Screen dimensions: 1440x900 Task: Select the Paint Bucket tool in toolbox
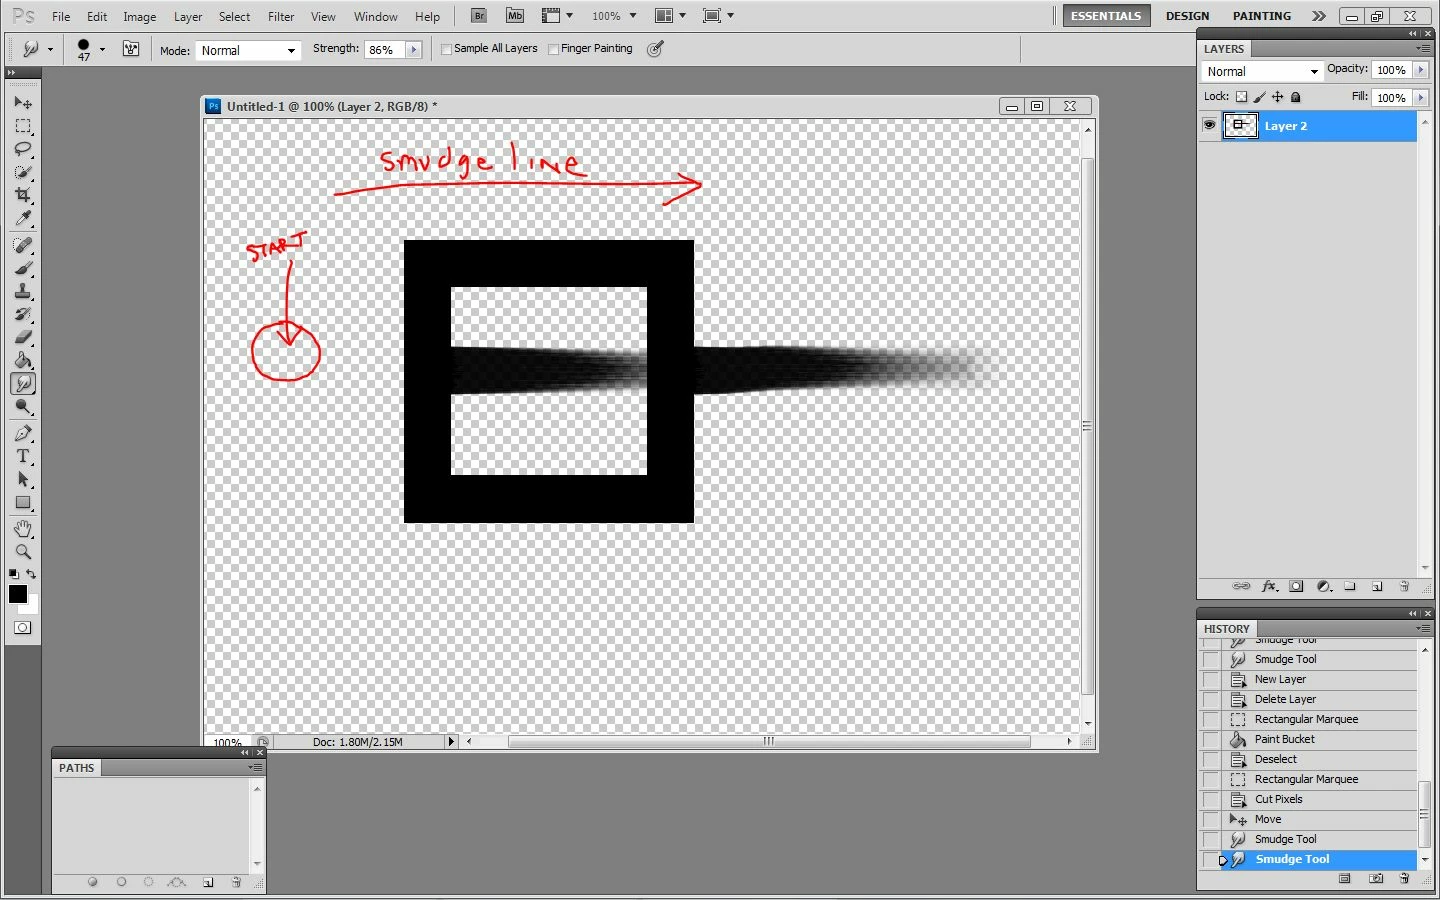click(23, 360)
